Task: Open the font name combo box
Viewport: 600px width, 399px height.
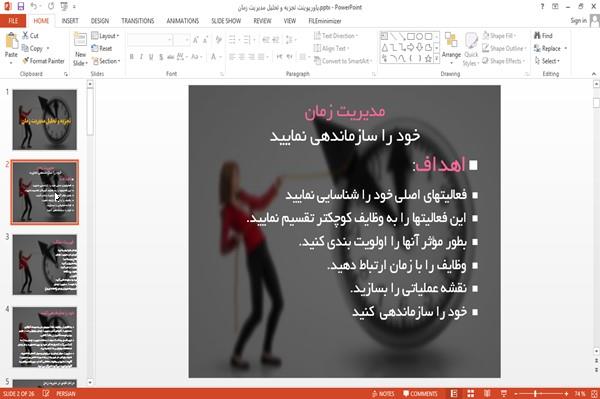Action: 150,39
